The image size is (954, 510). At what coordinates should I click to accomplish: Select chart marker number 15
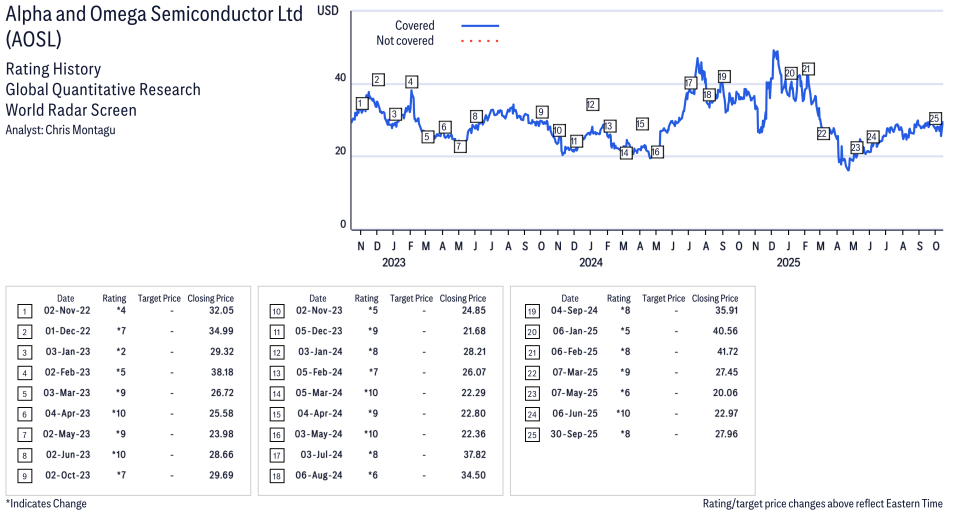click(x=641, y=124)
